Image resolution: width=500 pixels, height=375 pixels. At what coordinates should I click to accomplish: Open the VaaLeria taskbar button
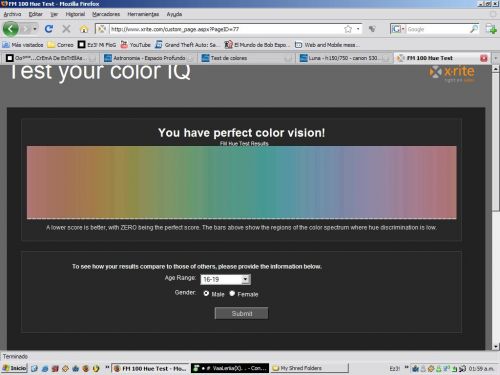click(230, 368)
